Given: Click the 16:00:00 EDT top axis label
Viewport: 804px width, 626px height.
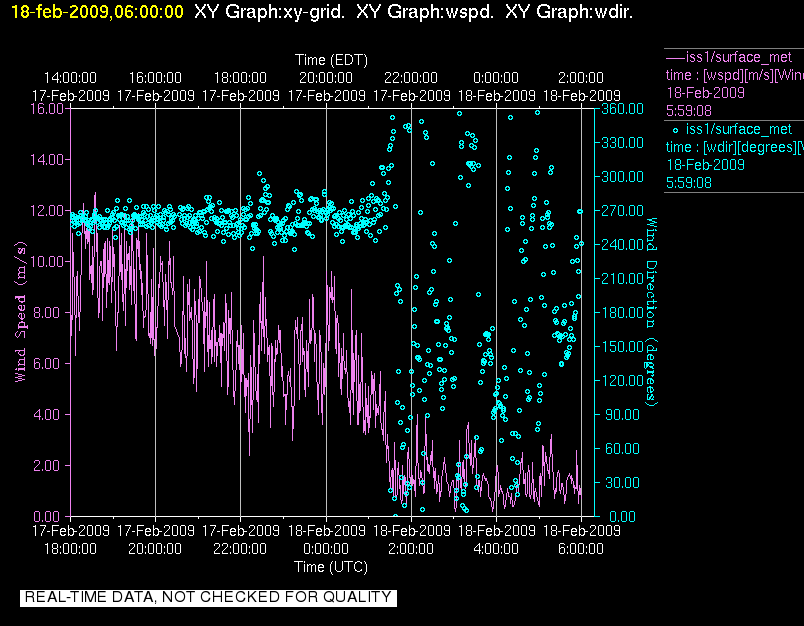Looking at the screenshot, I should click(x=155, y=78).
